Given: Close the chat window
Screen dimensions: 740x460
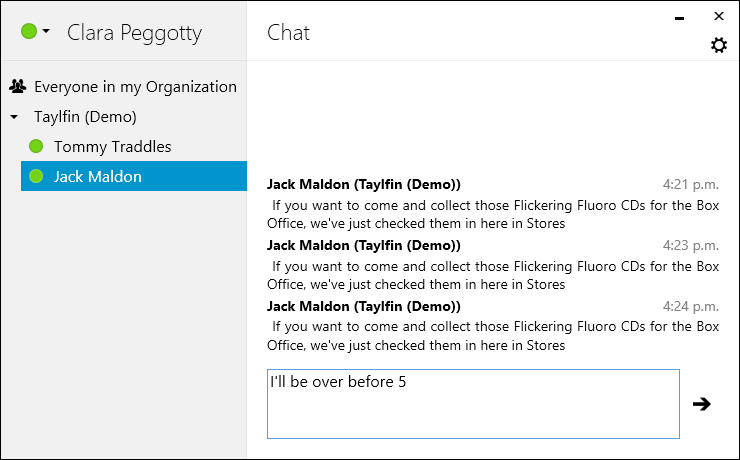Looking at the screenshot, I should pyautogui.click(x=719, y=16).
